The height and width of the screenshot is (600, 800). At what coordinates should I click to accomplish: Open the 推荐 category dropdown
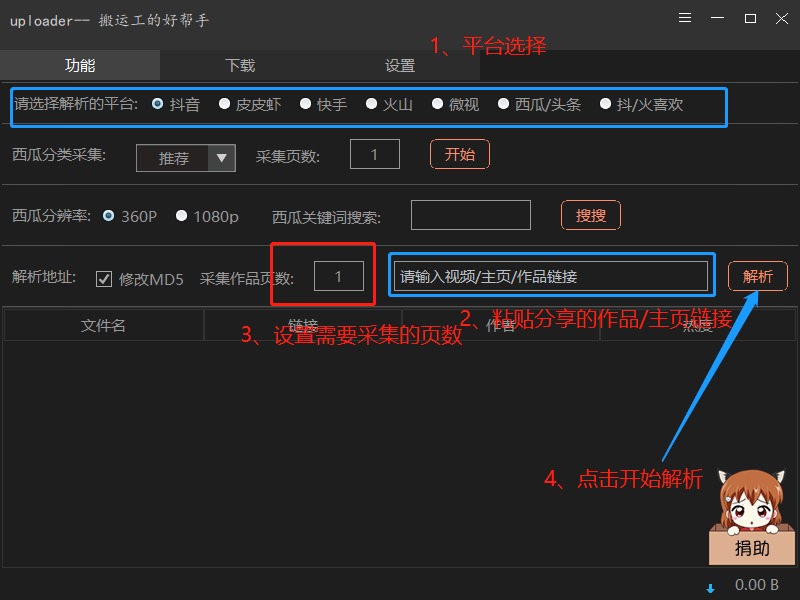coord(186,158)
